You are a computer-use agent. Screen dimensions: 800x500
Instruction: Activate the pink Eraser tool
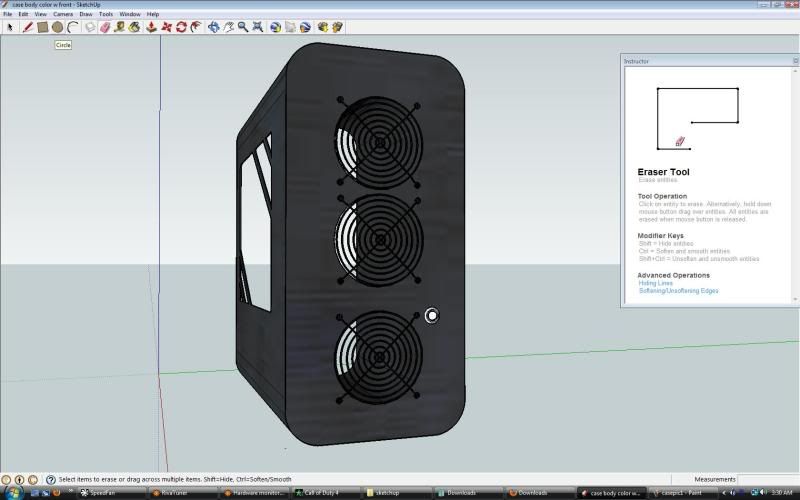105,27
